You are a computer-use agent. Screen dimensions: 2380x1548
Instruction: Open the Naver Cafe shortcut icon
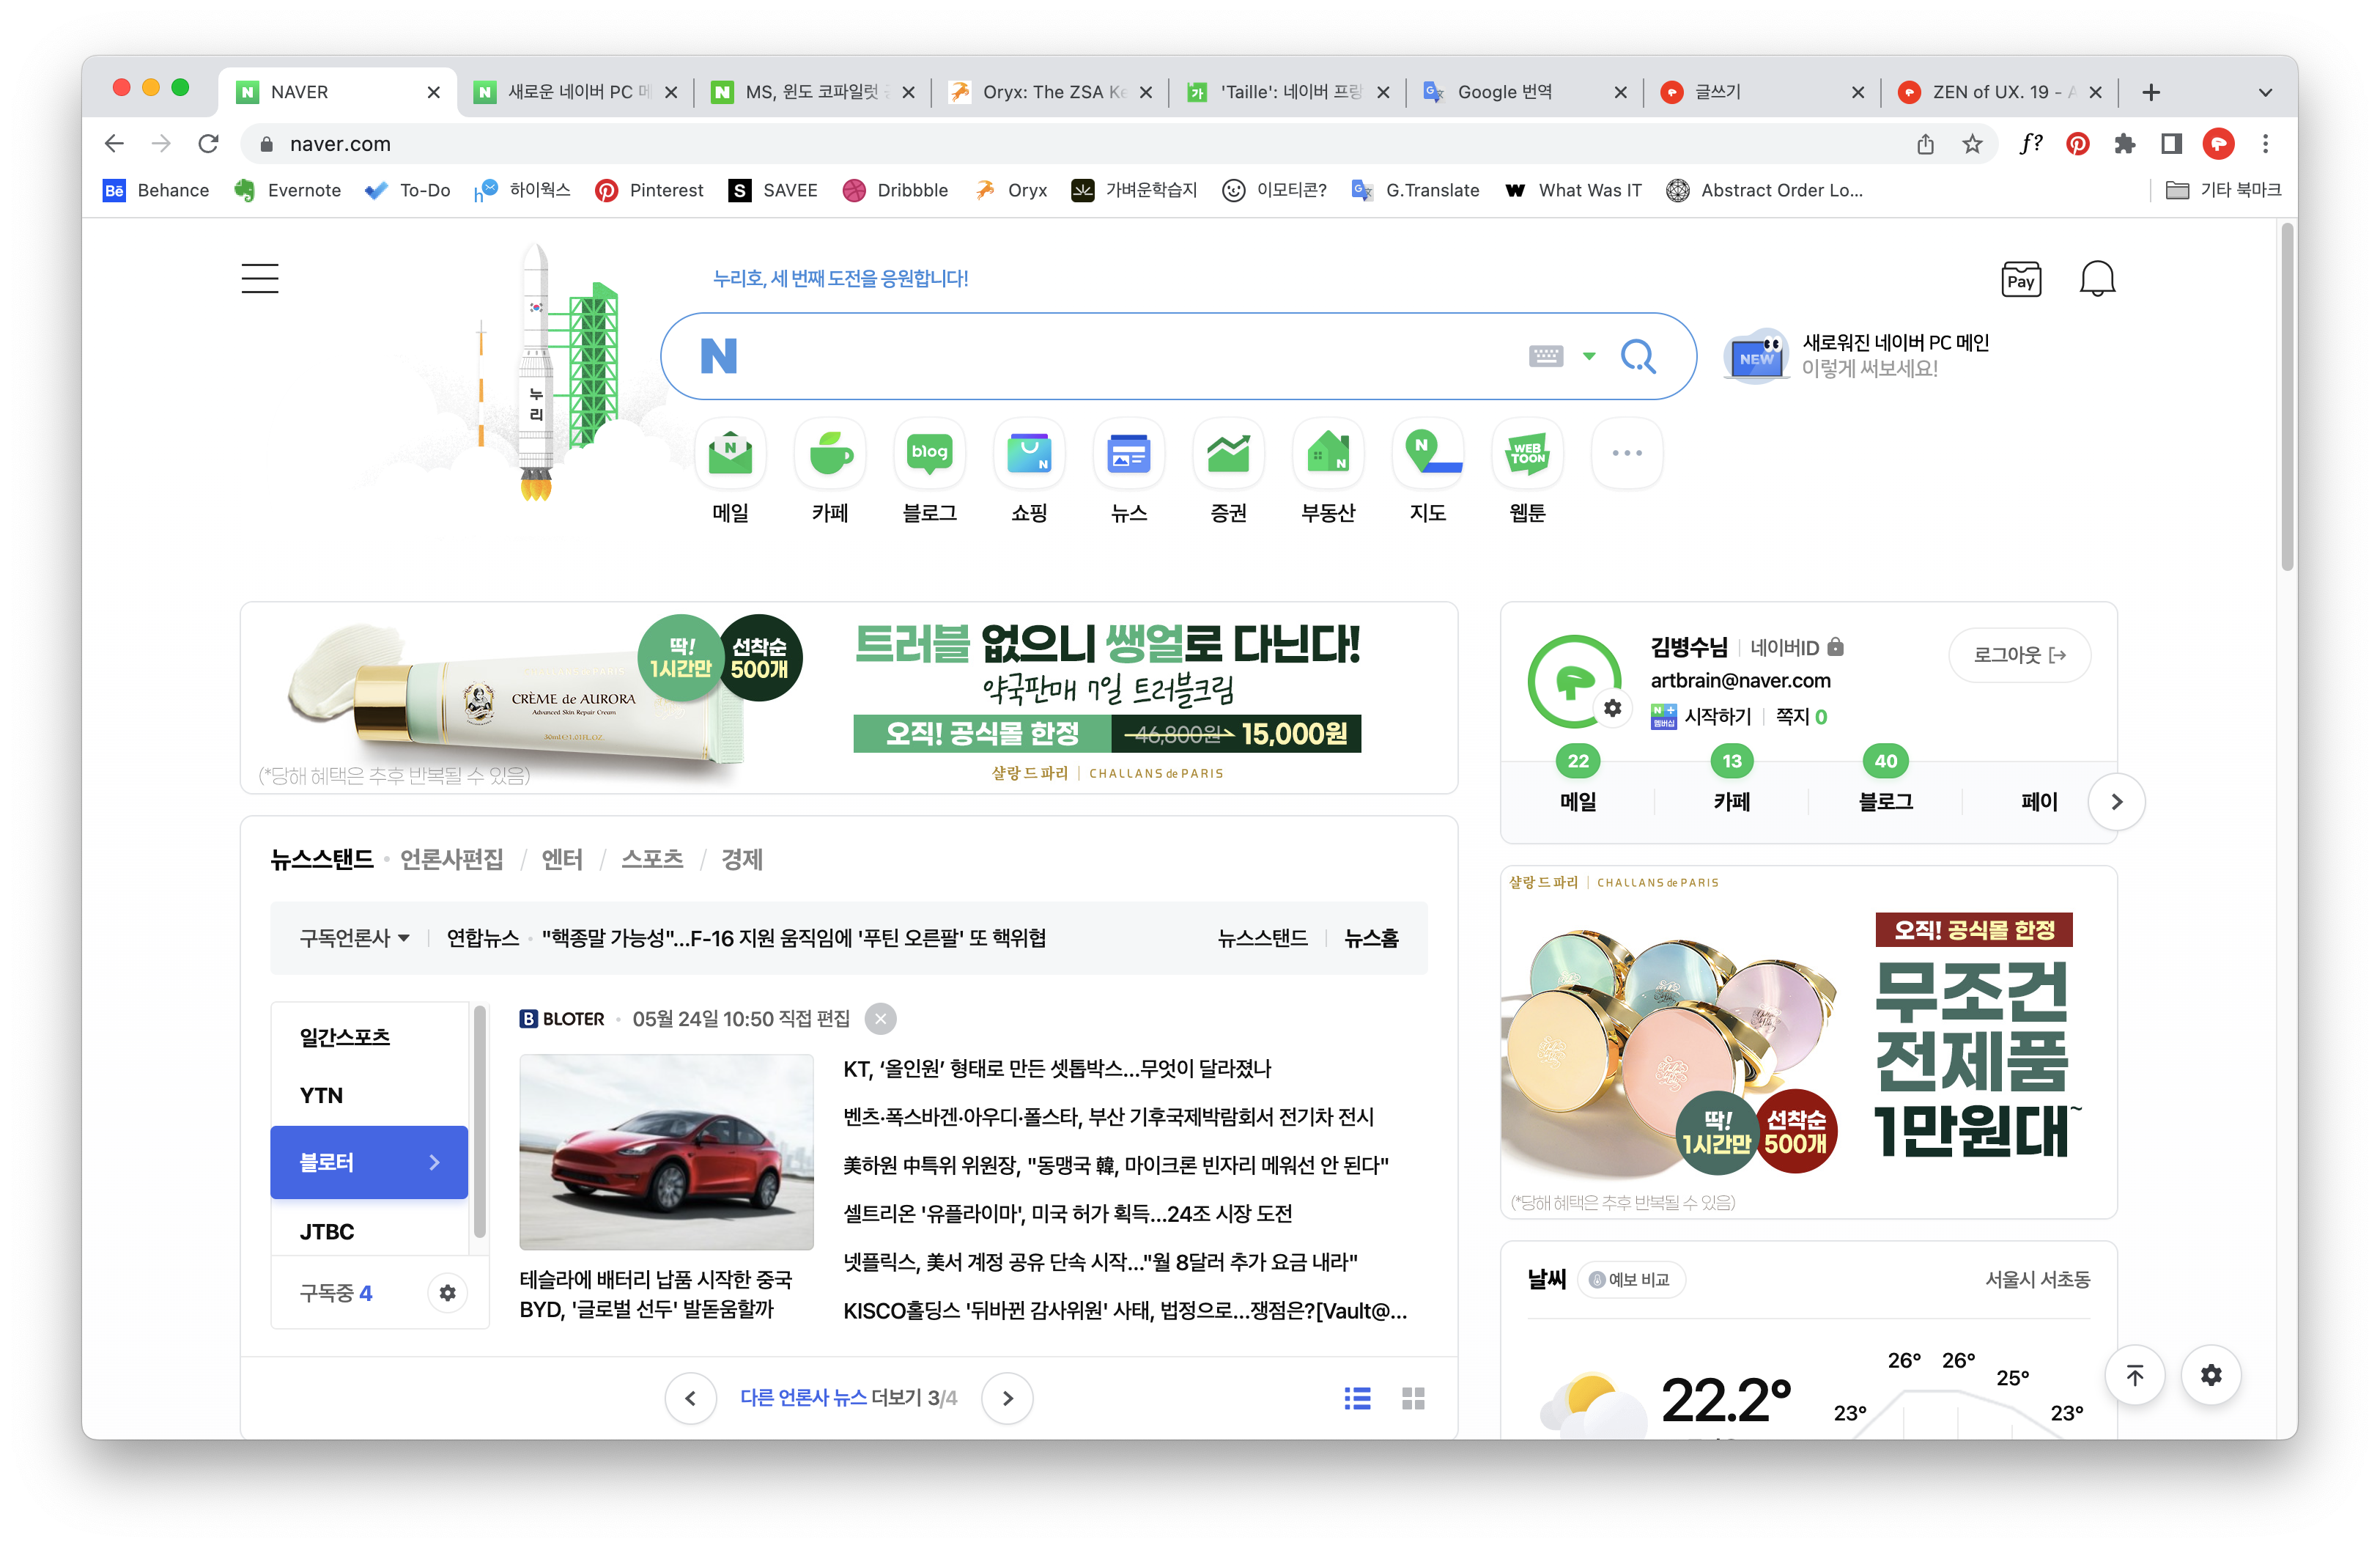click(830, 454)
